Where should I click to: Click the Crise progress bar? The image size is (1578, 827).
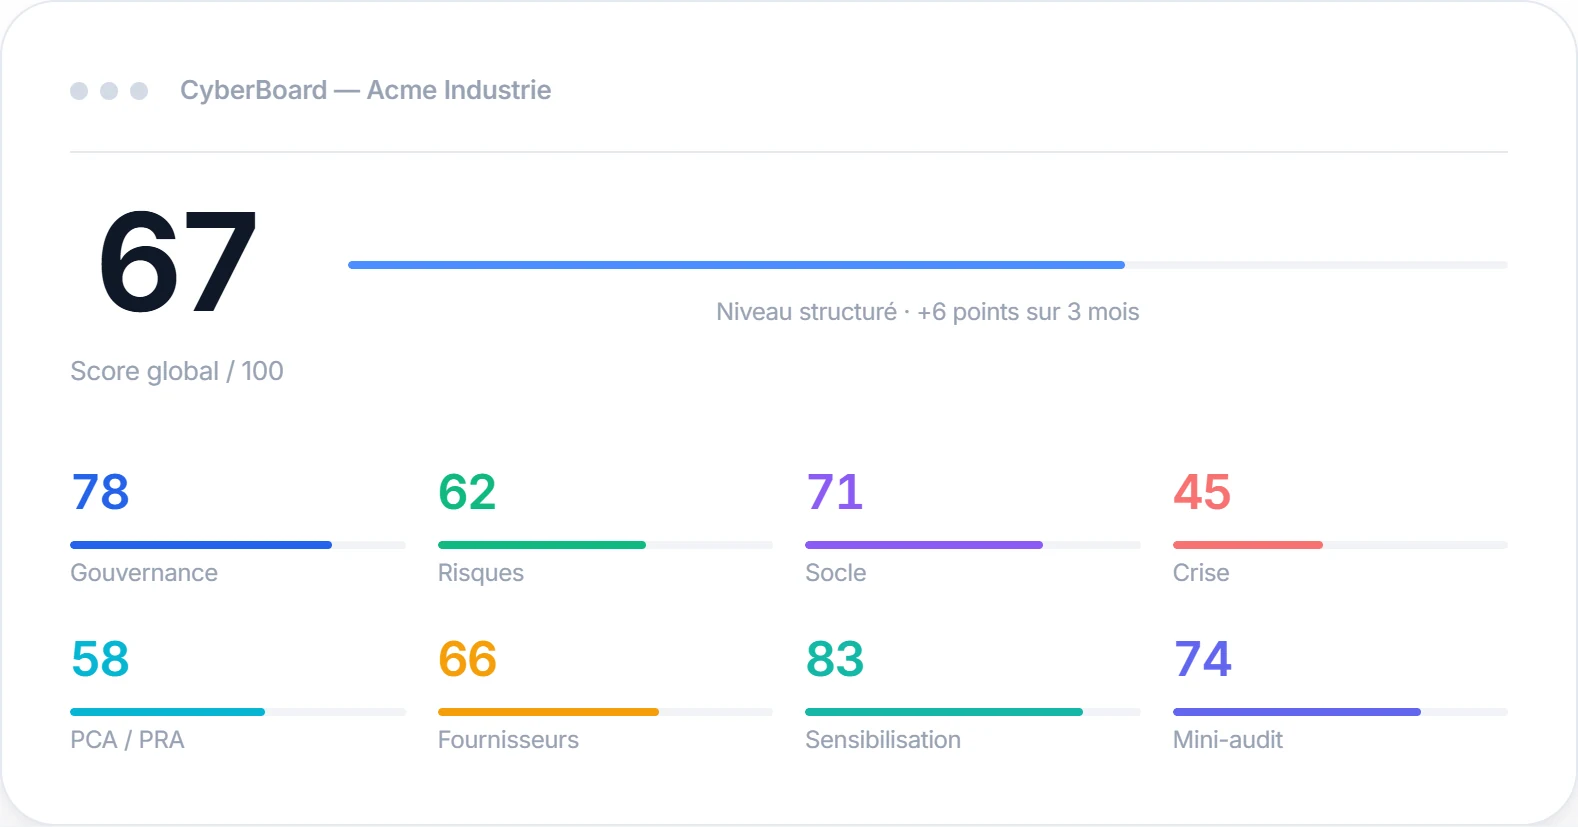click(x=1340, y=545)
